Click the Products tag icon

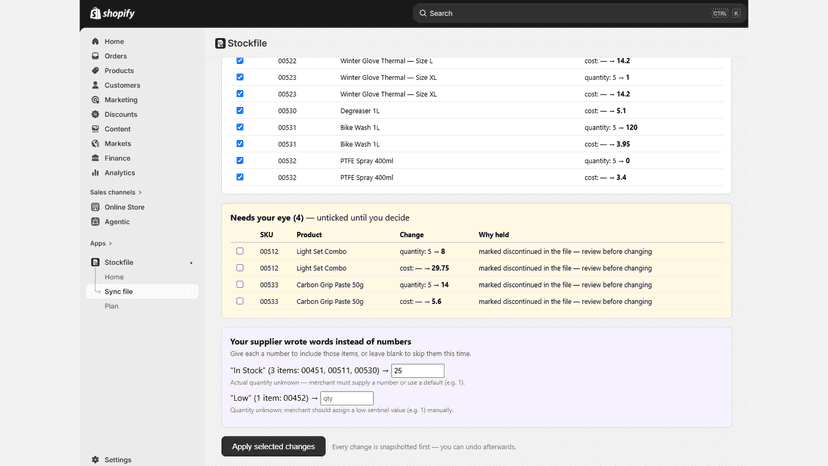click(95, 70)
